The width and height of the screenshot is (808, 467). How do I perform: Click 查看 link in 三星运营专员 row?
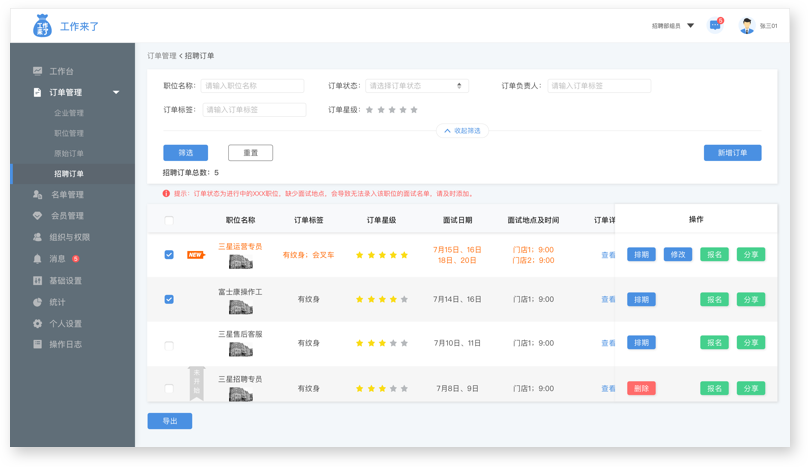pyautogui.click(x=608, y=255)
